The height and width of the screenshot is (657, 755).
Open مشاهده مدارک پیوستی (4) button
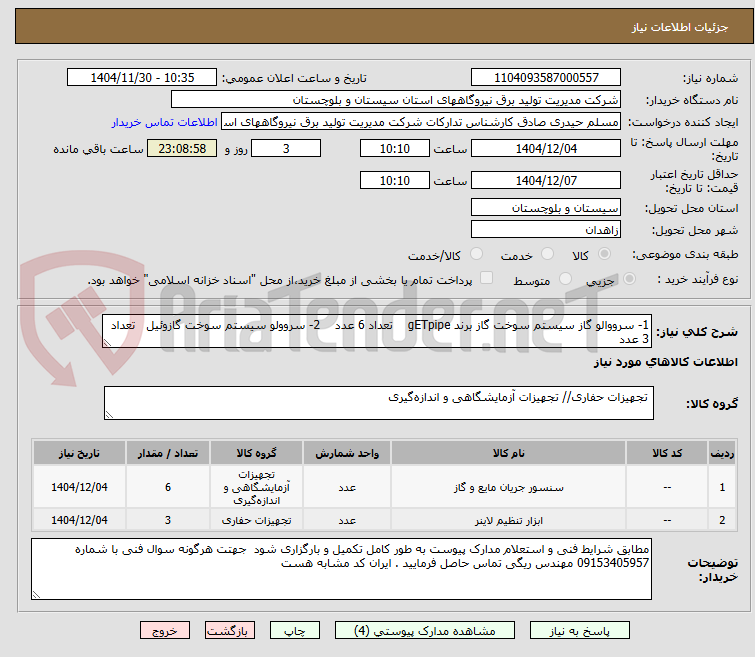pyautogui.click(x=425, y=631)
